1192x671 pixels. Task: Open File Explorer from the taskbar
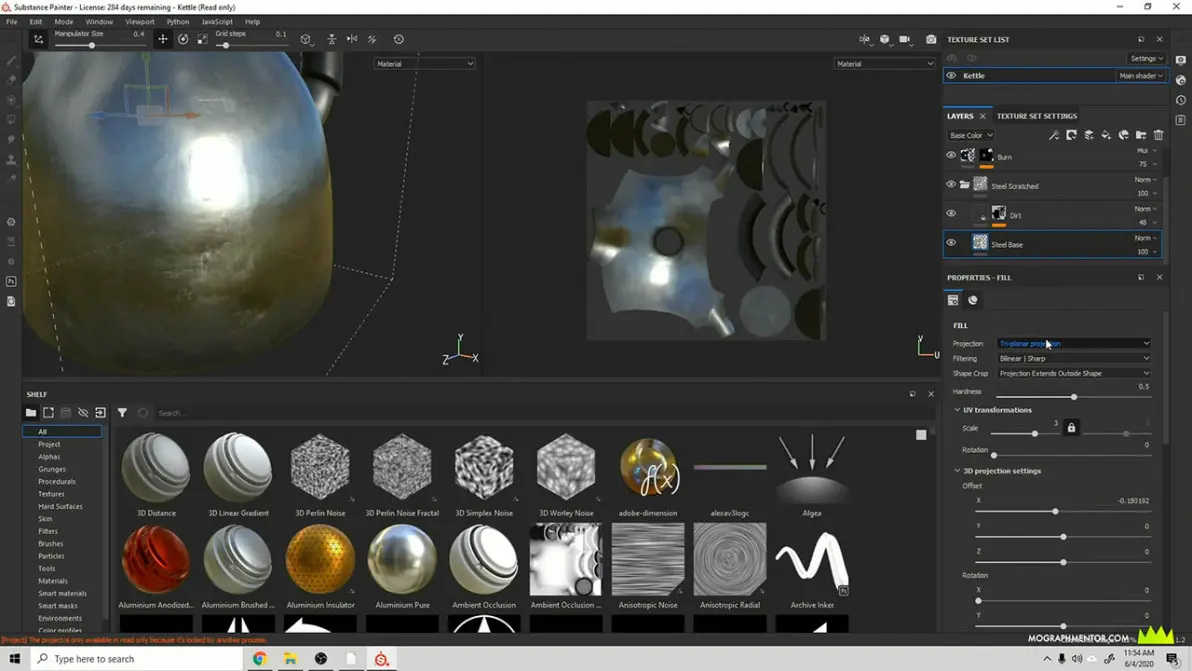(x=290, y=659)
